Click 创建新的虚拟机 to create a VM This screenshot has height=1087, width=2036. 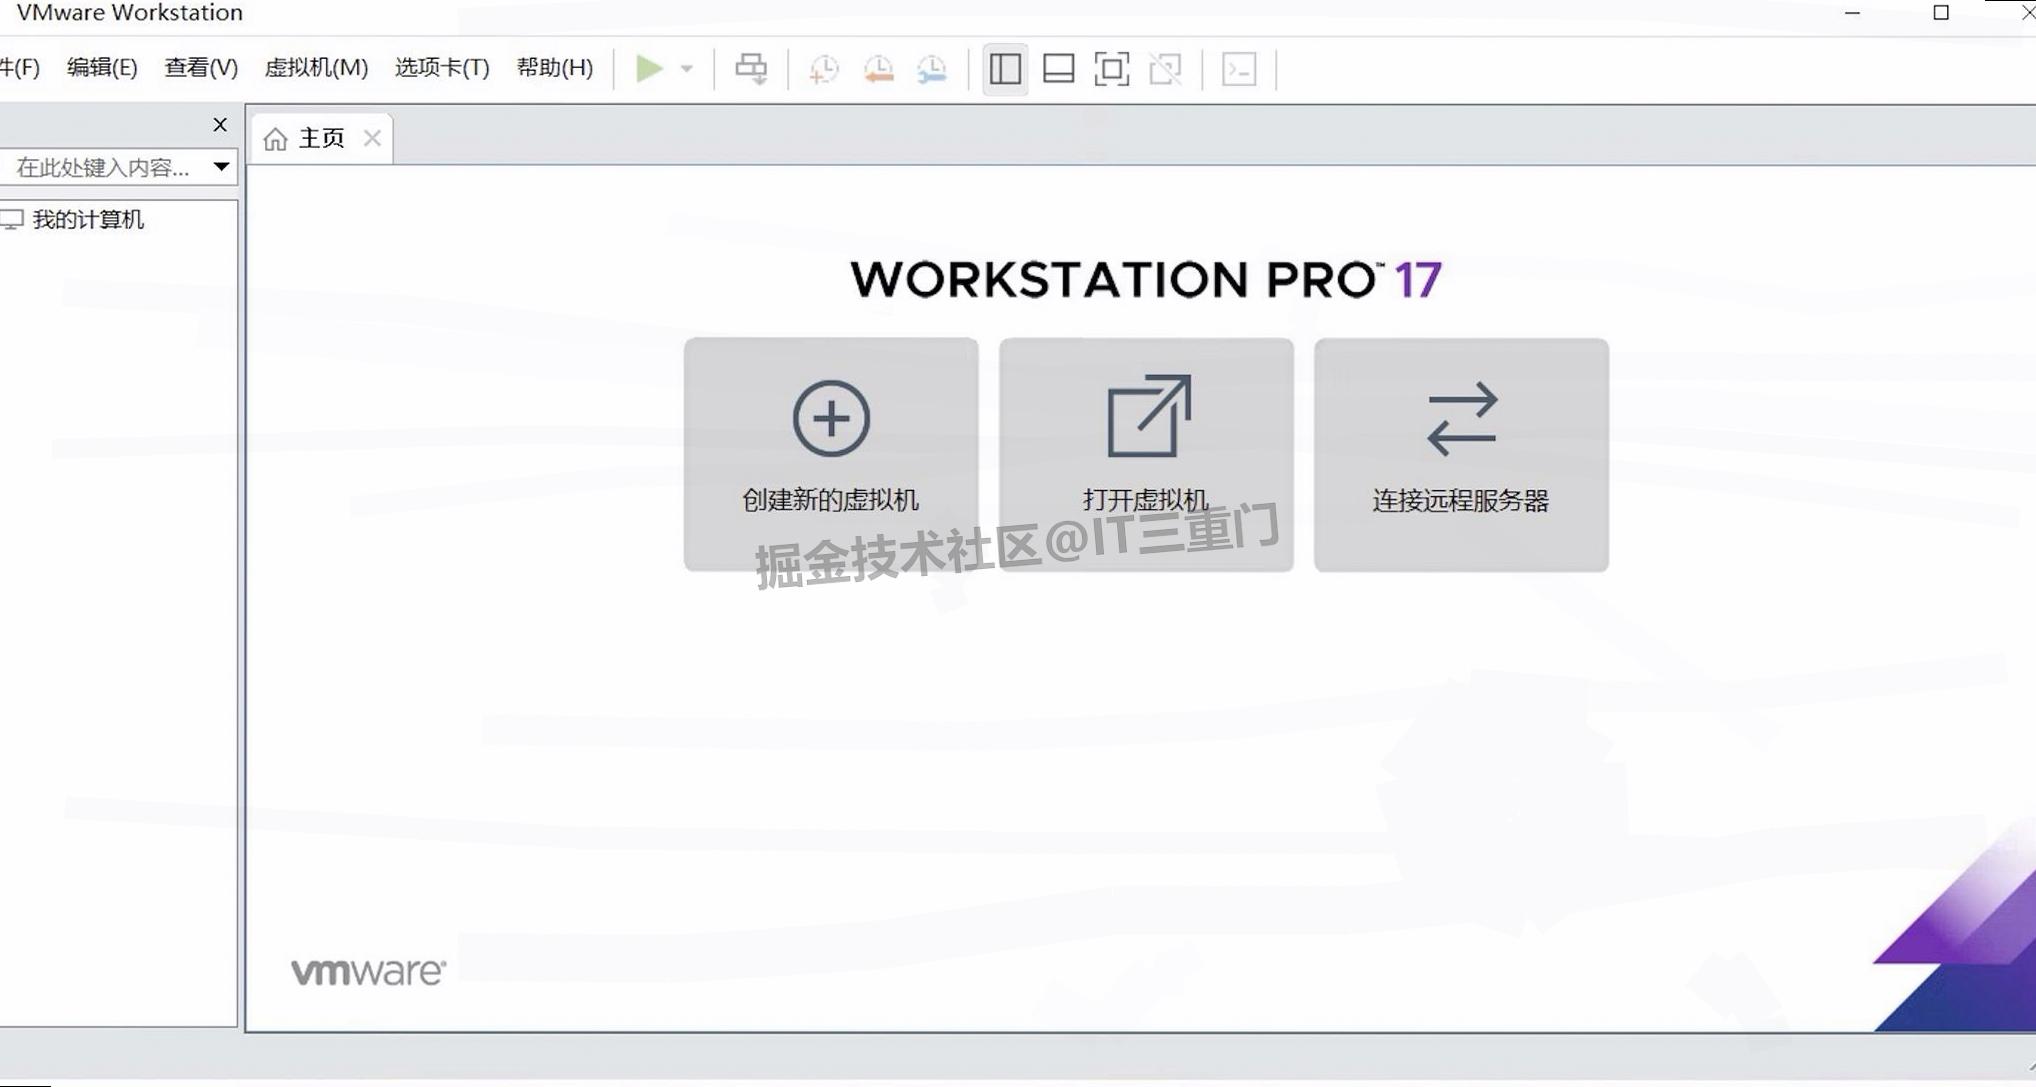point(830,455)
